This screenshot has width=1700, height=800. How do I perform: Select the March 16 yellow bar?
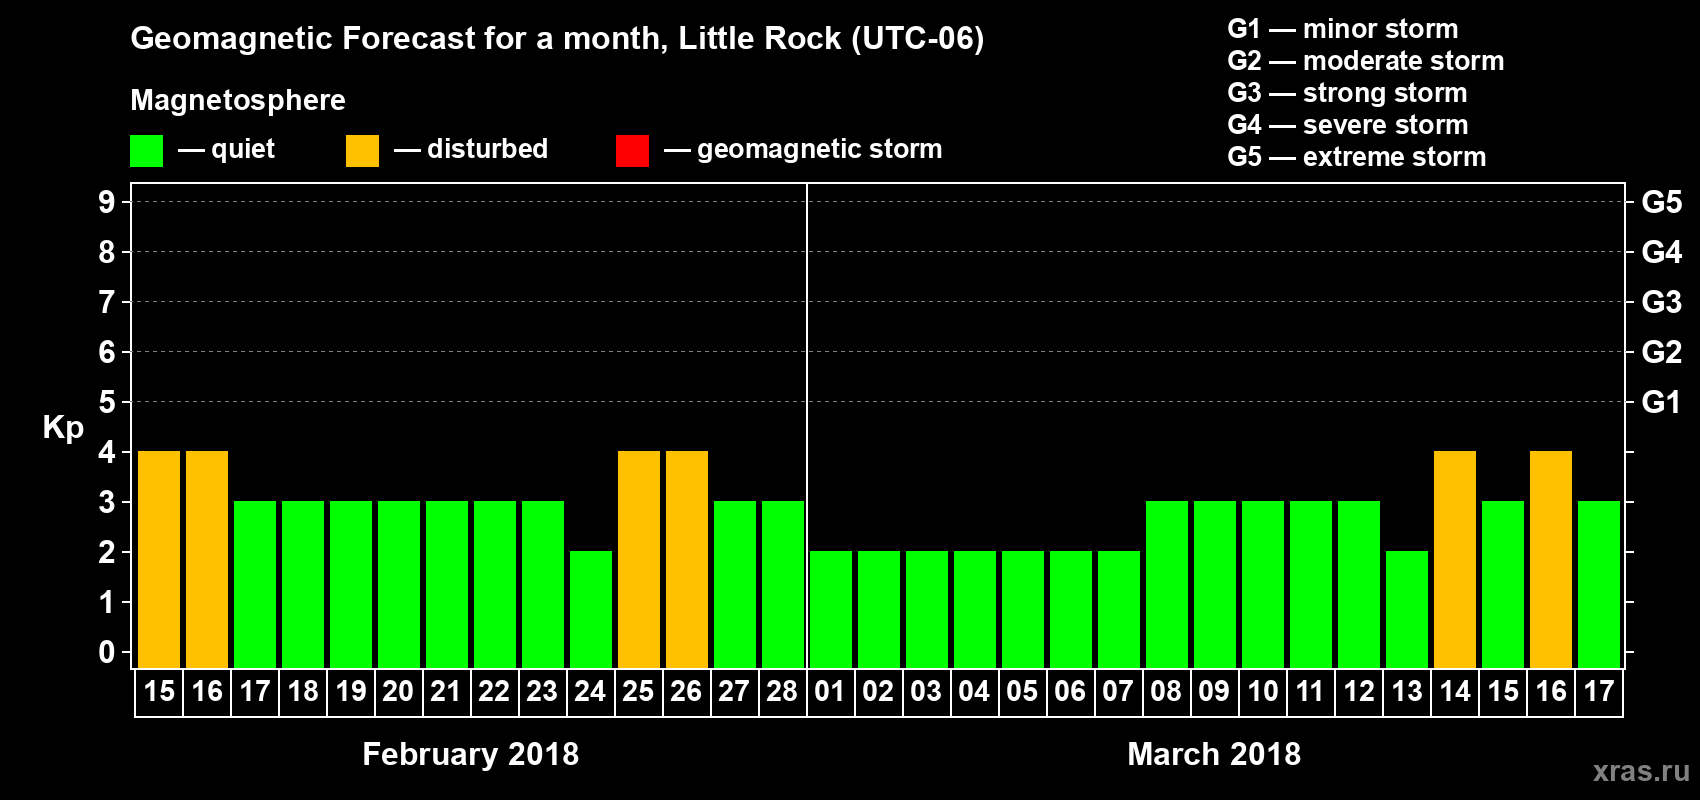coord(1551,559)
